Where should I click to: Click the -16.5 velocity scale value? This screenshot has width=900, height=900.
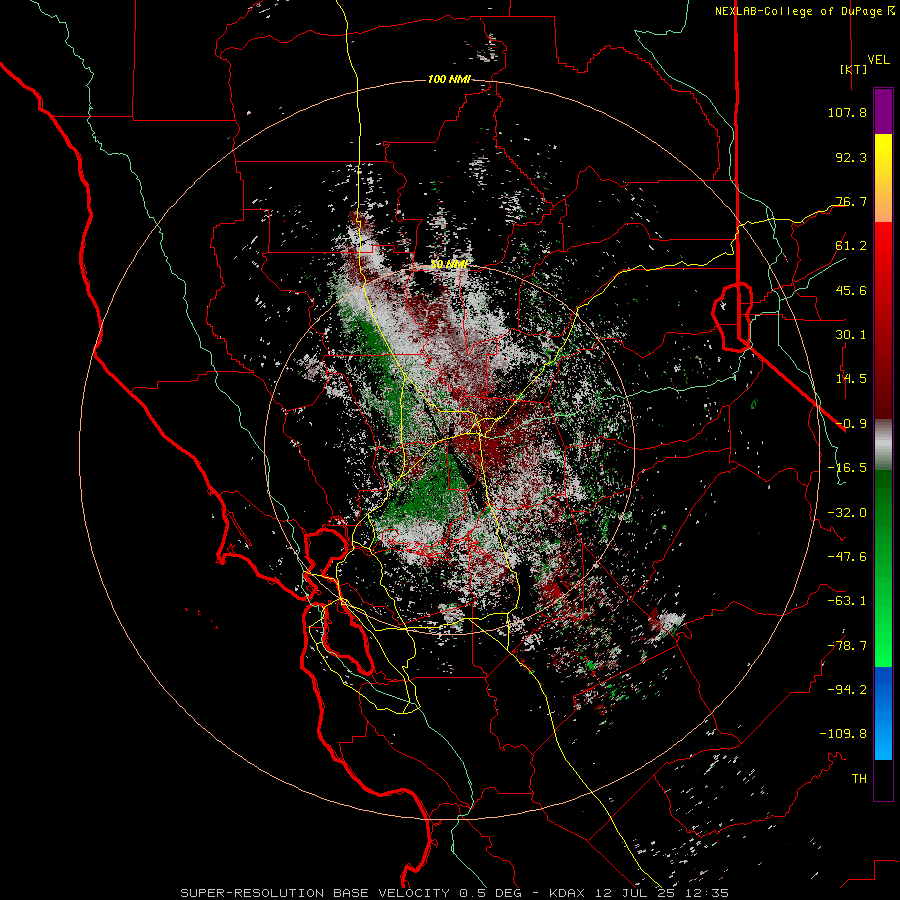[x=847, y=468]
